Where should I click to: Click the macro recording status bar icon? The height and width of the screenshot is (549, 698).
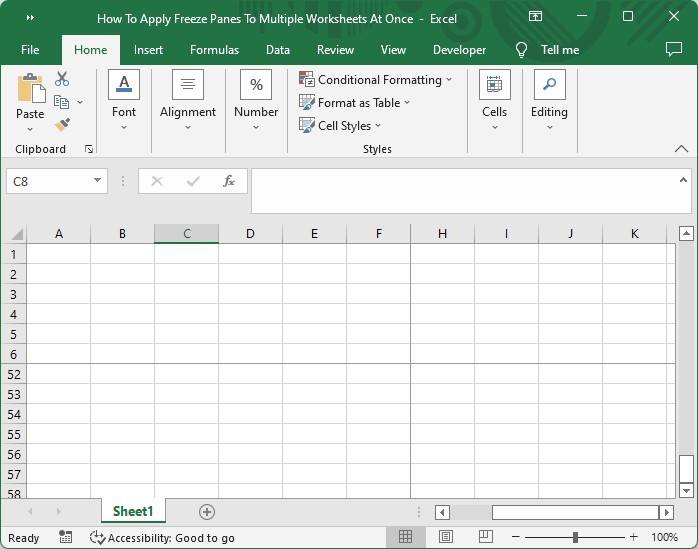tap(65, 537)
